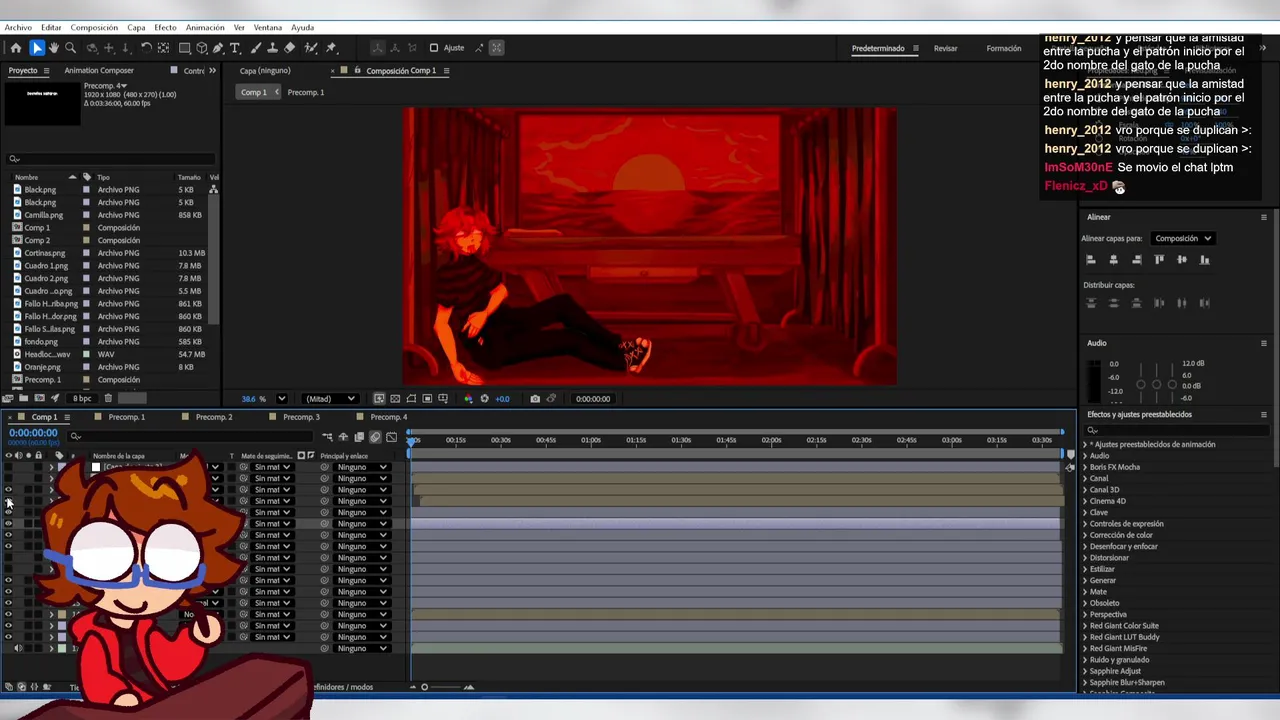Align layers to right edge
Image resolution: width=1280 pixels, height=720 pixels.
1137,260
